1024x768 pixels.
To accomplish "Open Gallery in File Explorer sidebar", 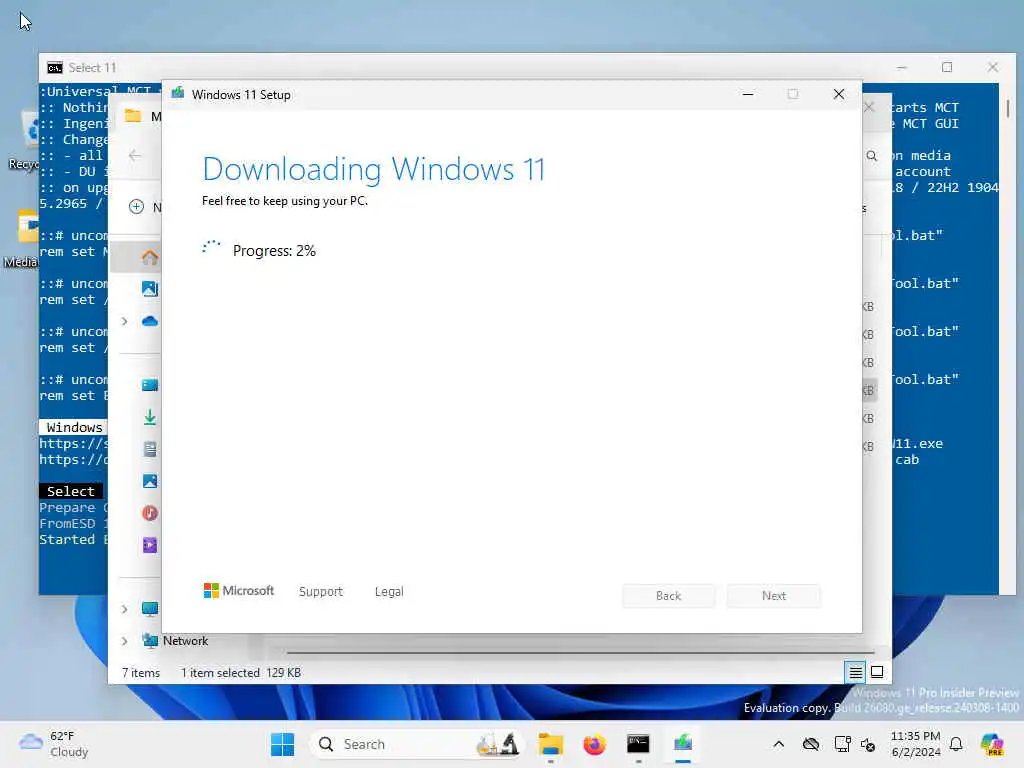I will click(x=150, y=289).
